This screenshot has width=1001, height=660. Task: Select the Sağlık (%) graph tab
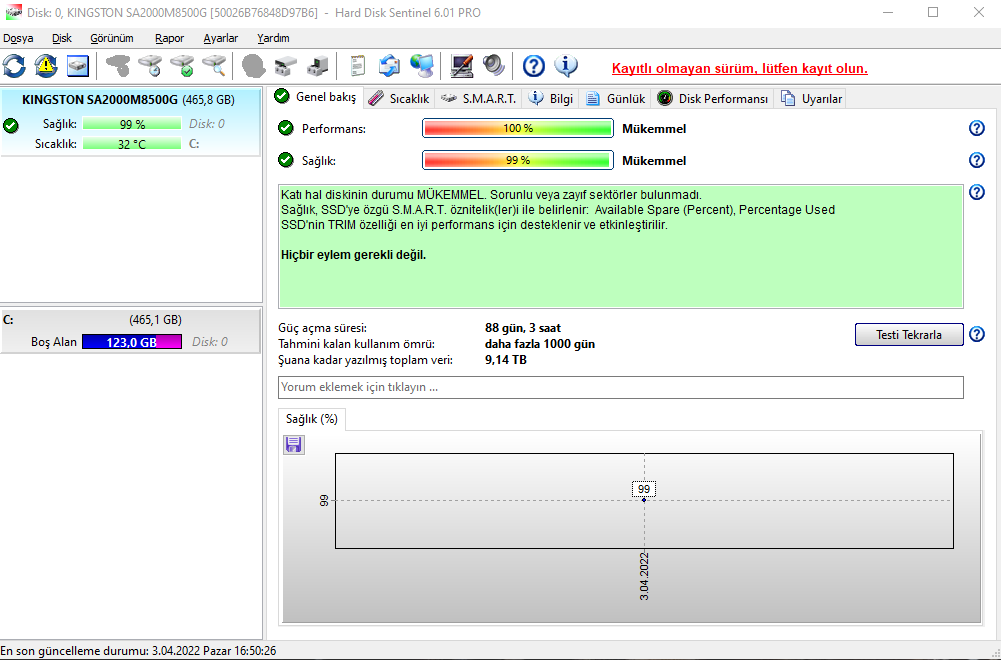click(x=312, y=419)
